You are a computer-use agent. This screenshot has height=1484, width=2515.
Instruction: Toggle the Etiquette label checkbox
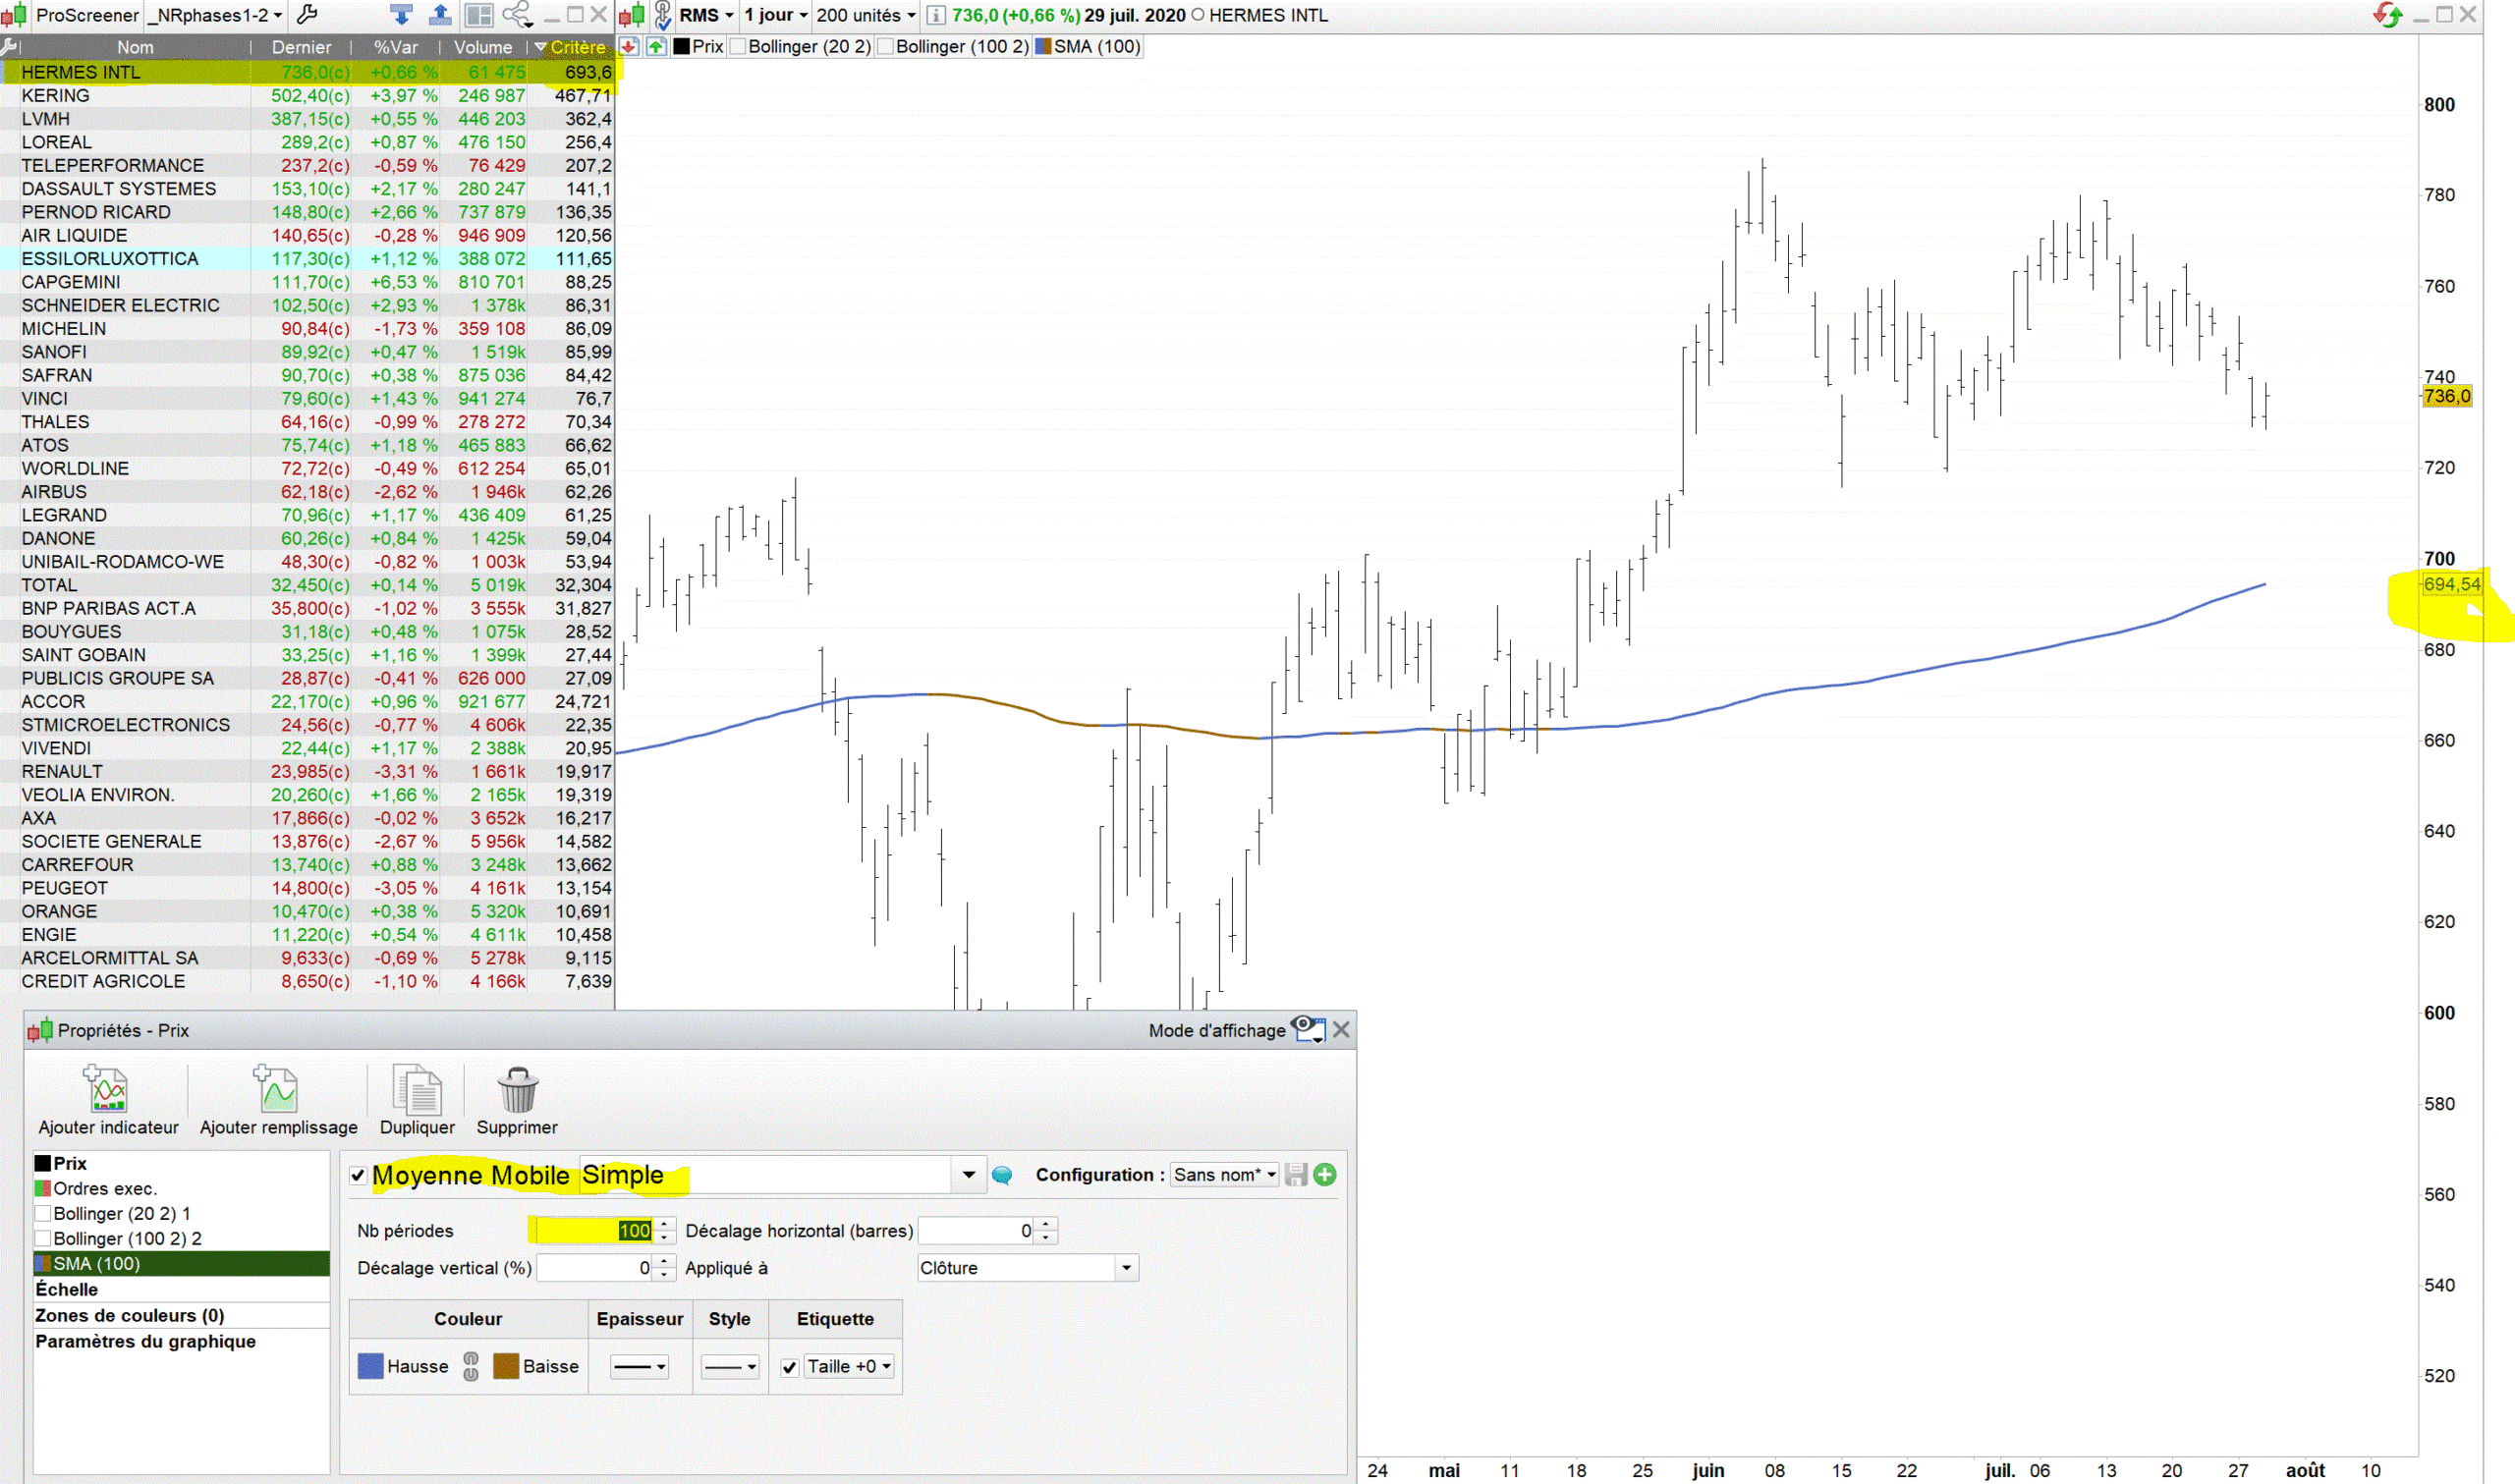point(790,1367)
